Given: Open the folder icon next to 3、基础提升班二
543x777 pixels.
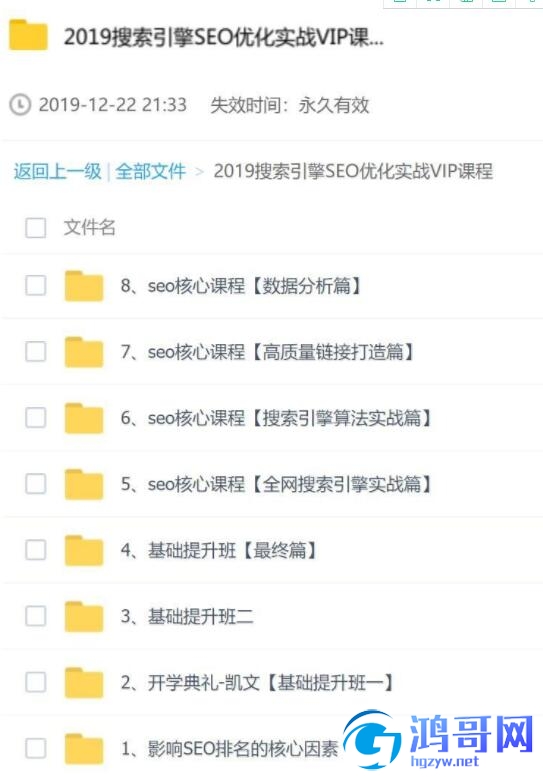Looking at the screenshot, I should (x=84, y=616).
